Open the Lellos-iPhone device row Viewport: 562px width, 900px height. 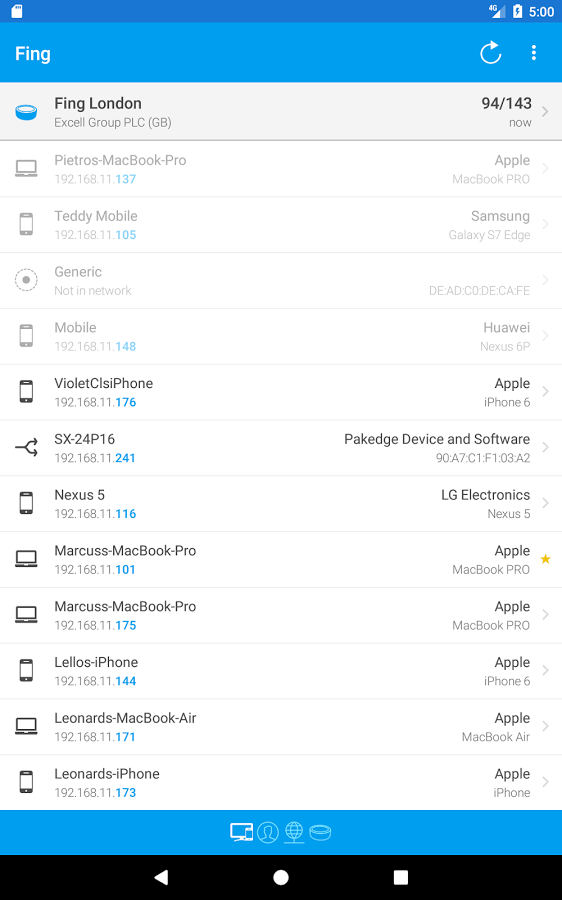pyautogui.click(x=281, y=671)
